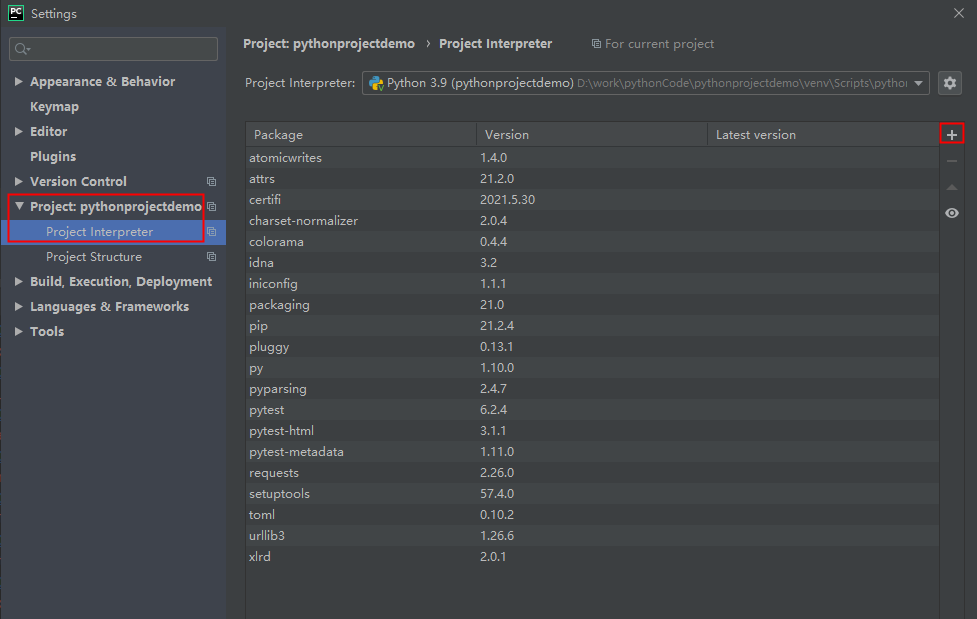Screen dimensions: 977x619
Task: Click version 57.4.0 cell
Action: (497, 494)
